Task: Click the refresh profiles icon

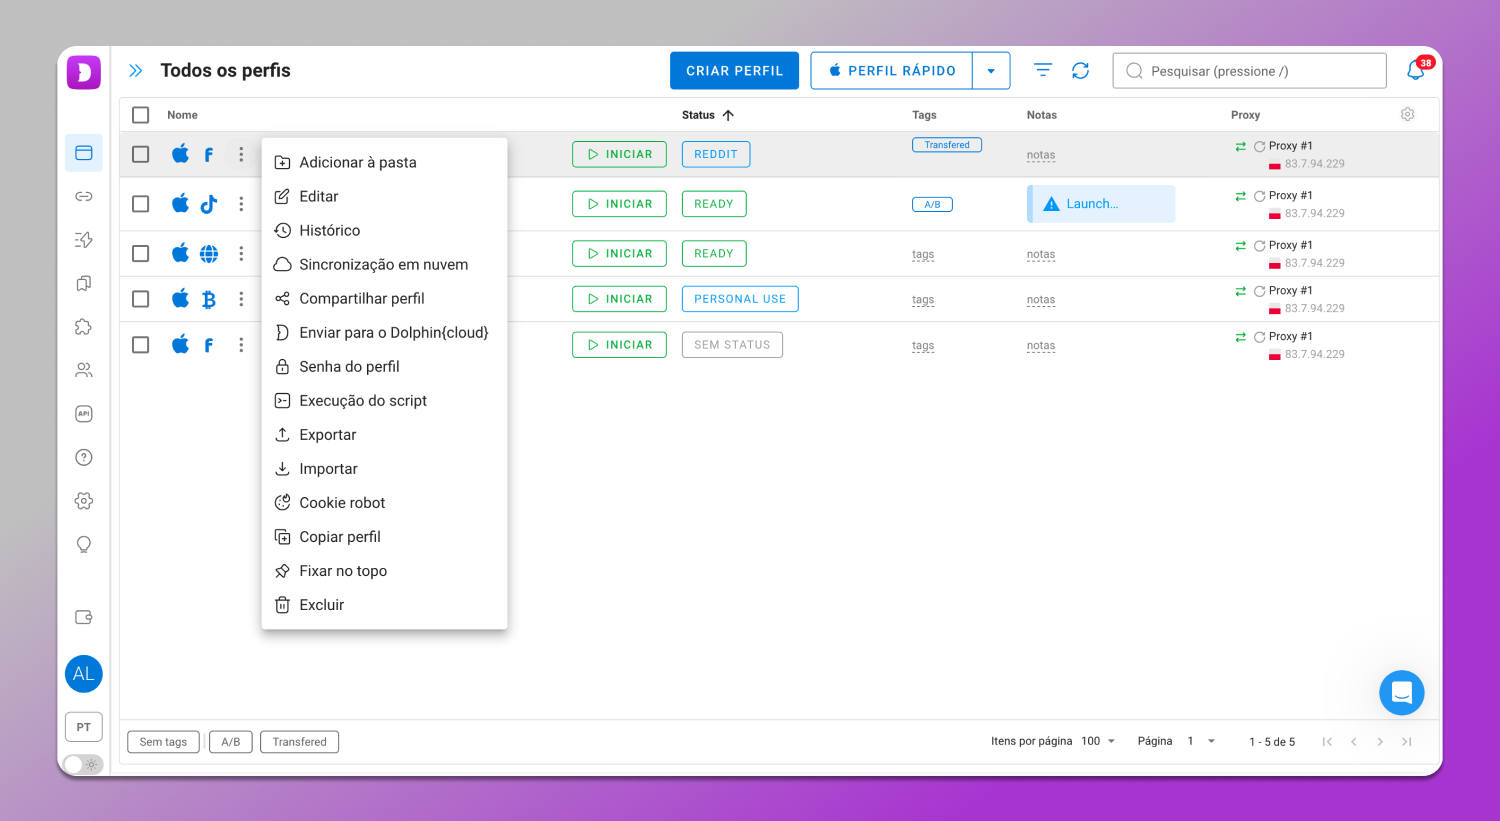Action: pos(1080,71)
